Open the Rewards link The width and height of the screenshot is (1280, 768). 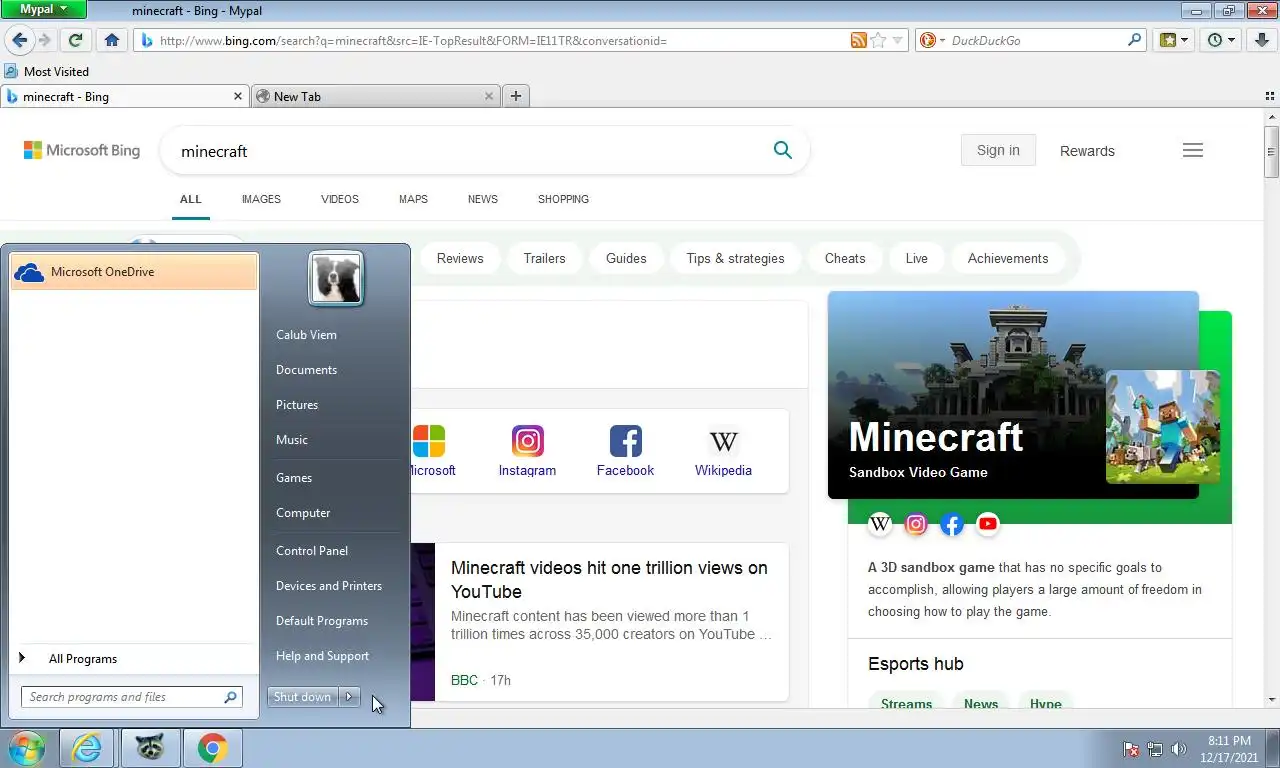pyautogui.click(x=1087, y=151)
